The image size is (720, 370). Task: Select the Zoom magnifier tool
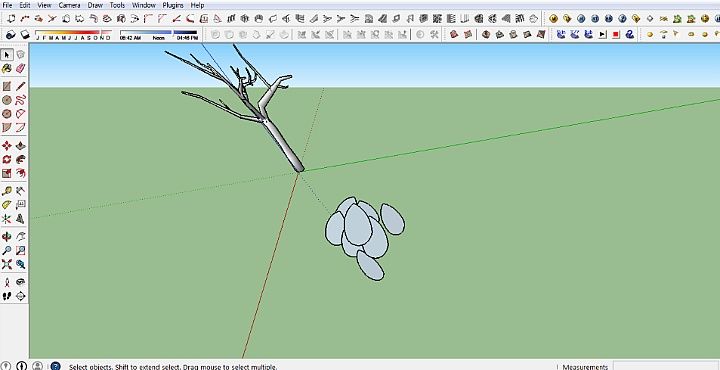click(7, 251)
